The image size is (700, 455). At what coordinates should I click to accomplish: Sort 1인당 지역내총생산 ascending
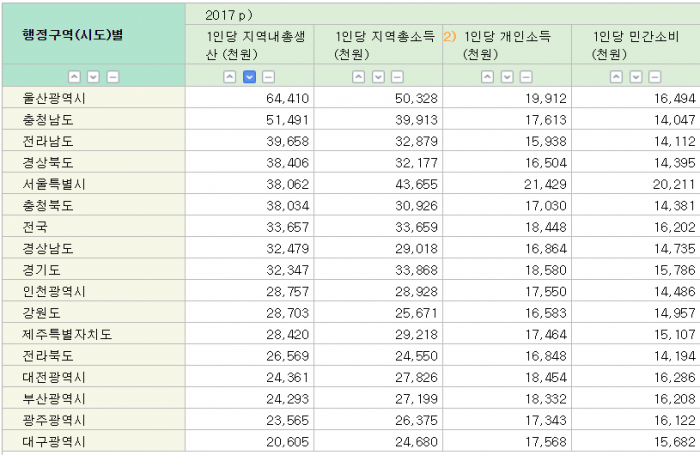(230, 77)
